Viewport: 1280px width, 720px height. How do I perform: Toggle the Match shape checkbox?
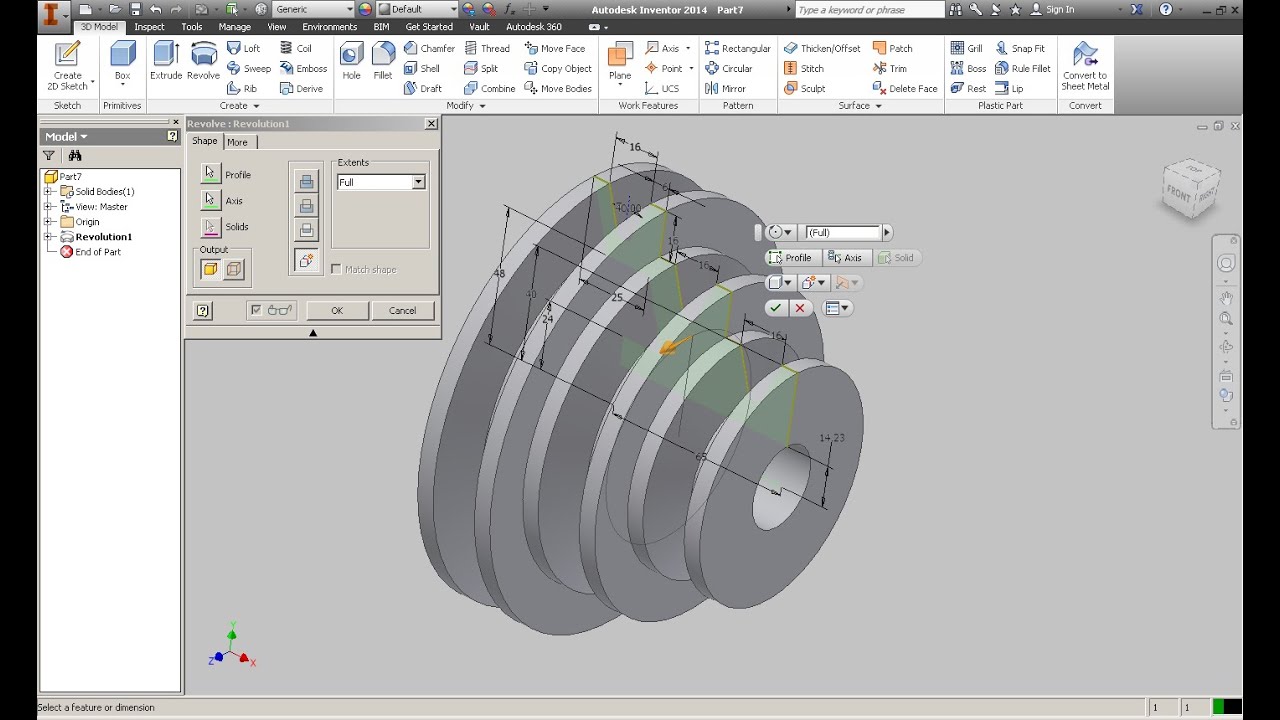336,269
